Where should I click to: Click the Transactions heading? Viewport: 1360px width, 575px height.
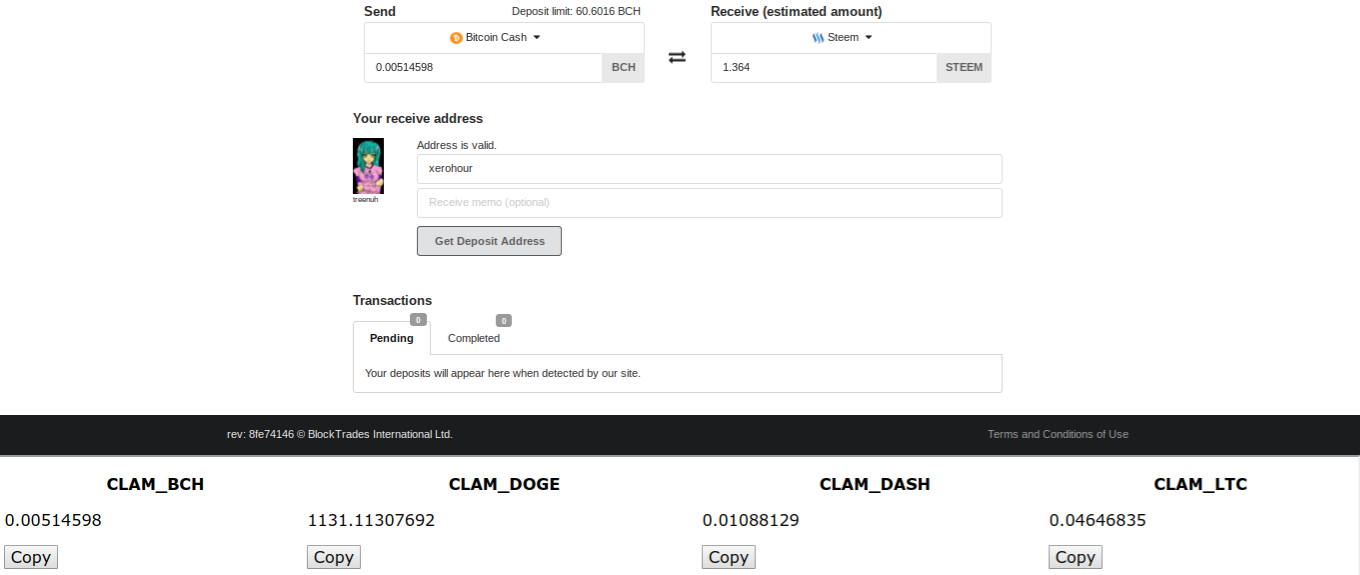392,300
